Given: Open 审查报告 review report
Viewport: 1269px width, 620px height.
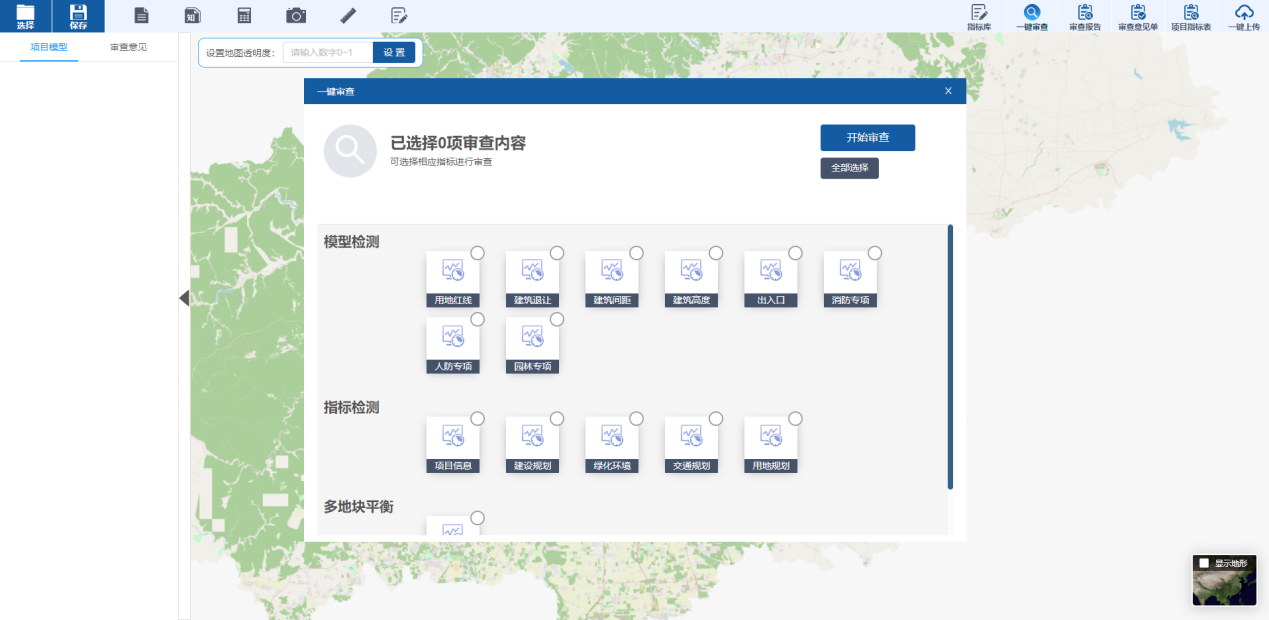Looking at the screenshot, I should (x=1085, y=17).
